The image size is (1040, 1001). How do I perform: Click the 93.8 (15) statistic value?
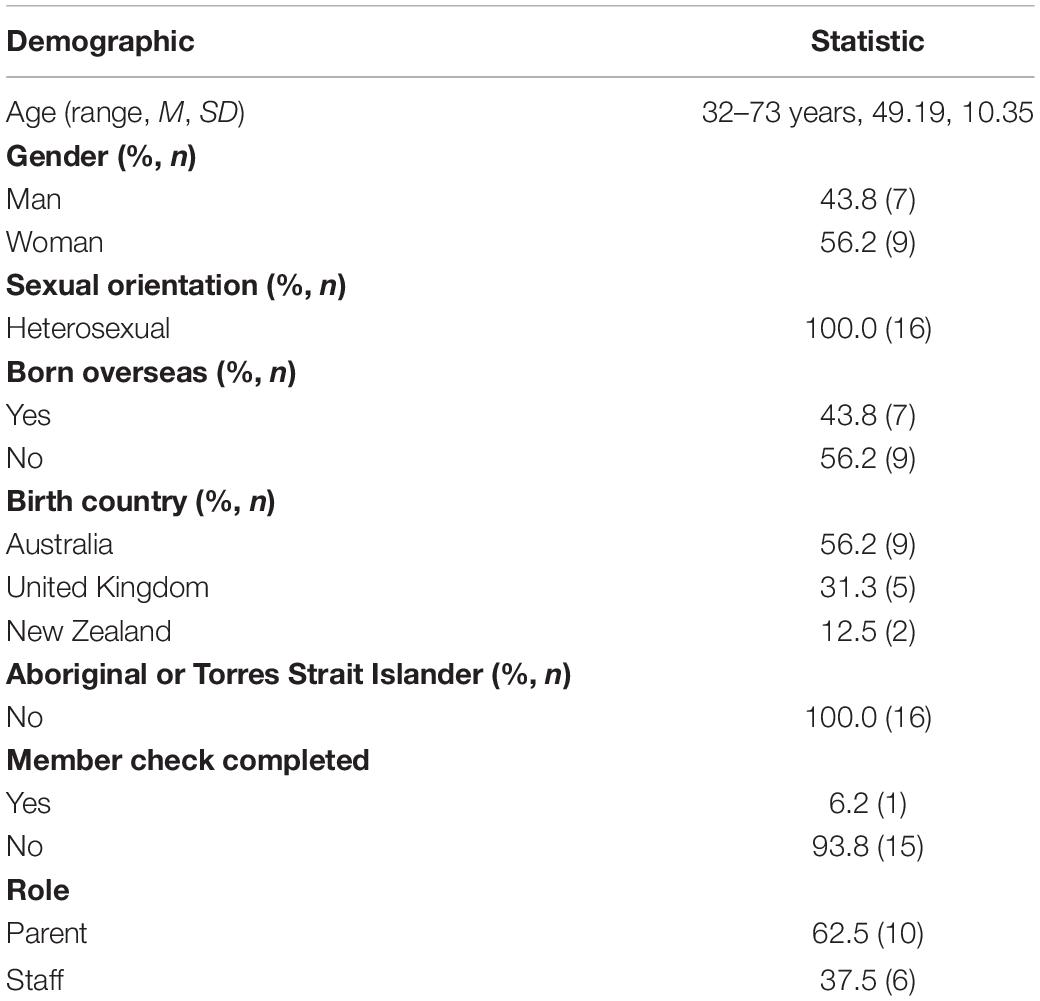tap(868, 847)
